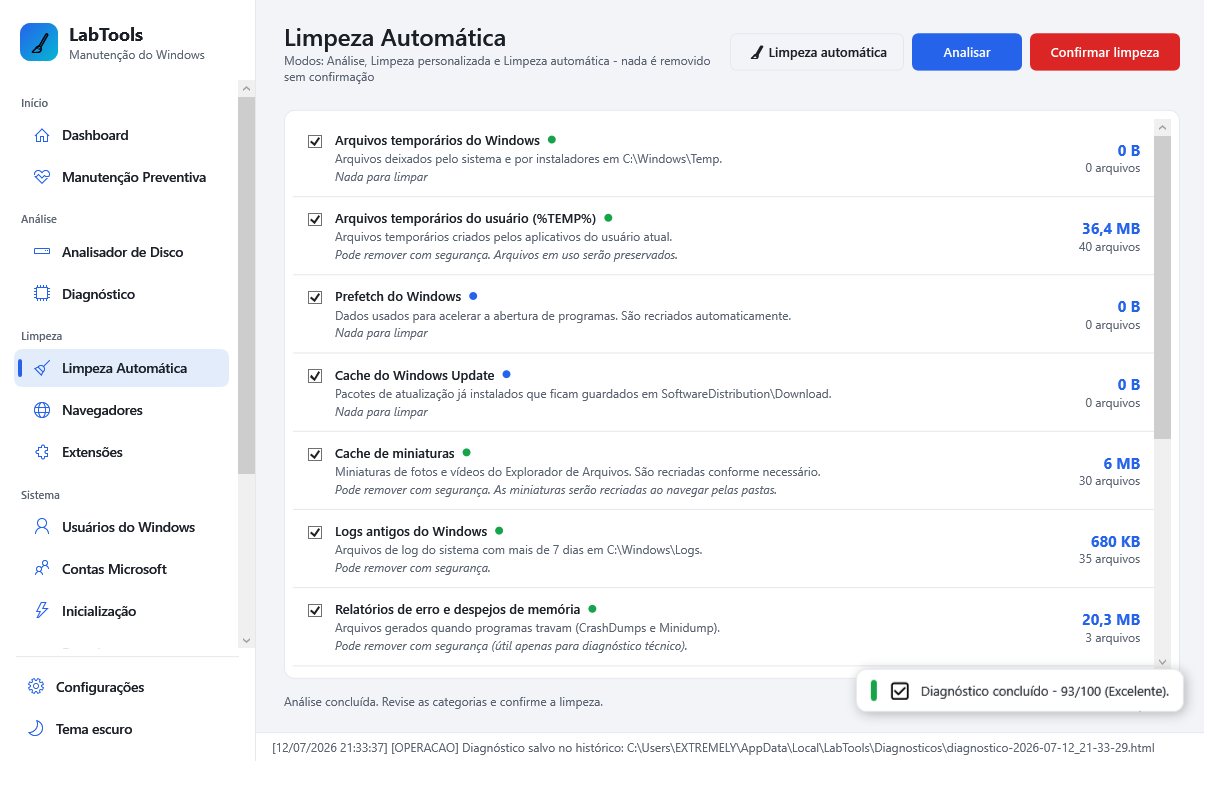
Task: Click blue status dot beside Prefetch do Windows
Action: [x=473, y=296]
